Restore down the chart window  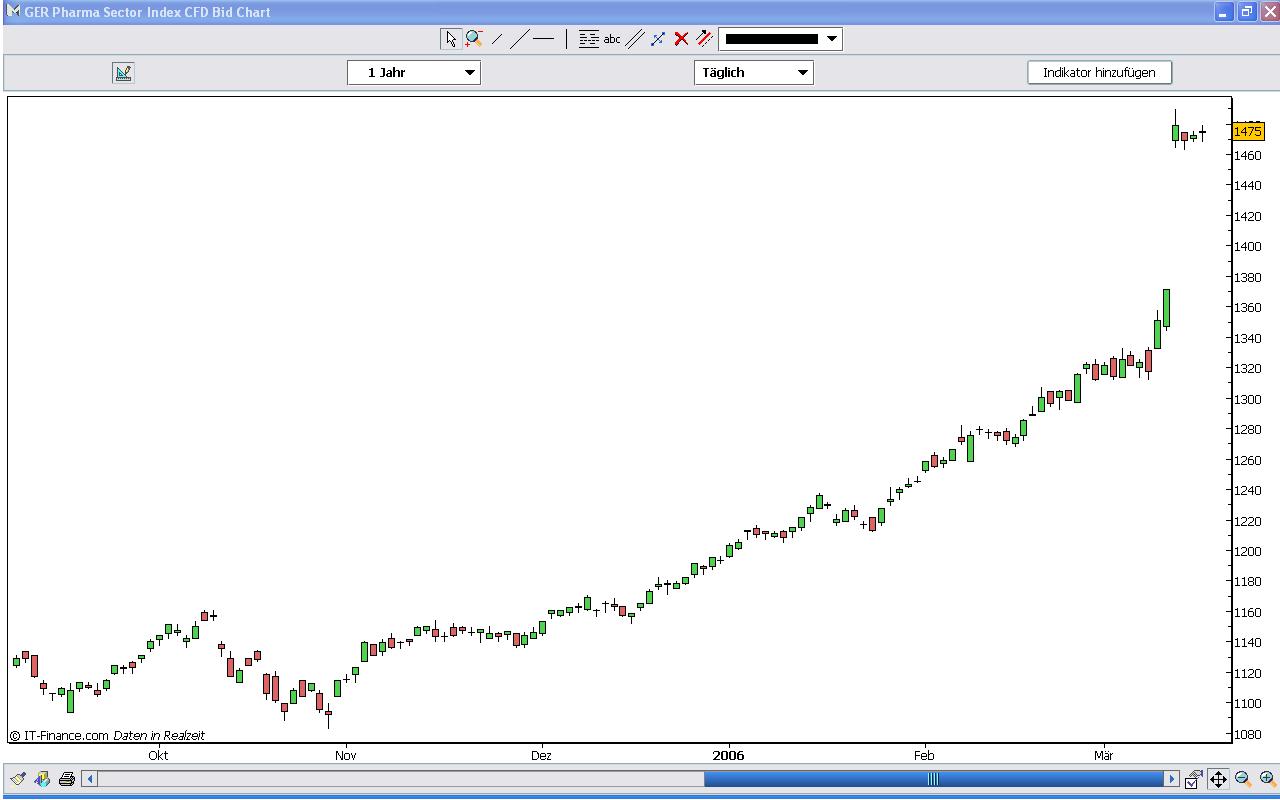(1246, 12)
